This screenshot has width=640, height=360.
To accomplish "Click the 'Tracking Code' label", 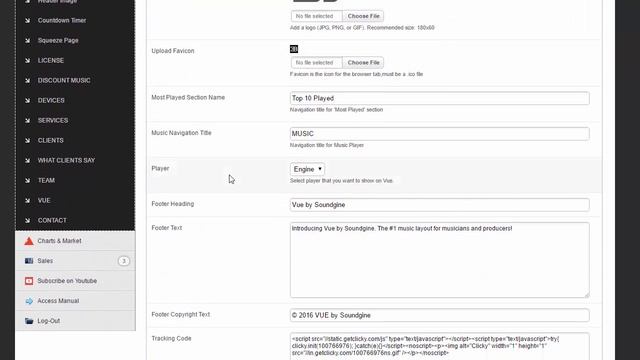I will (x=171, y=338).
